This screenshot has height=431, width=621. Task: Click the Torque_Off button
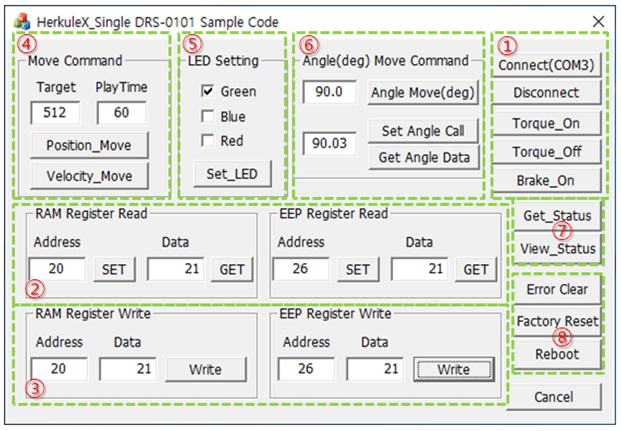point(546,151)
